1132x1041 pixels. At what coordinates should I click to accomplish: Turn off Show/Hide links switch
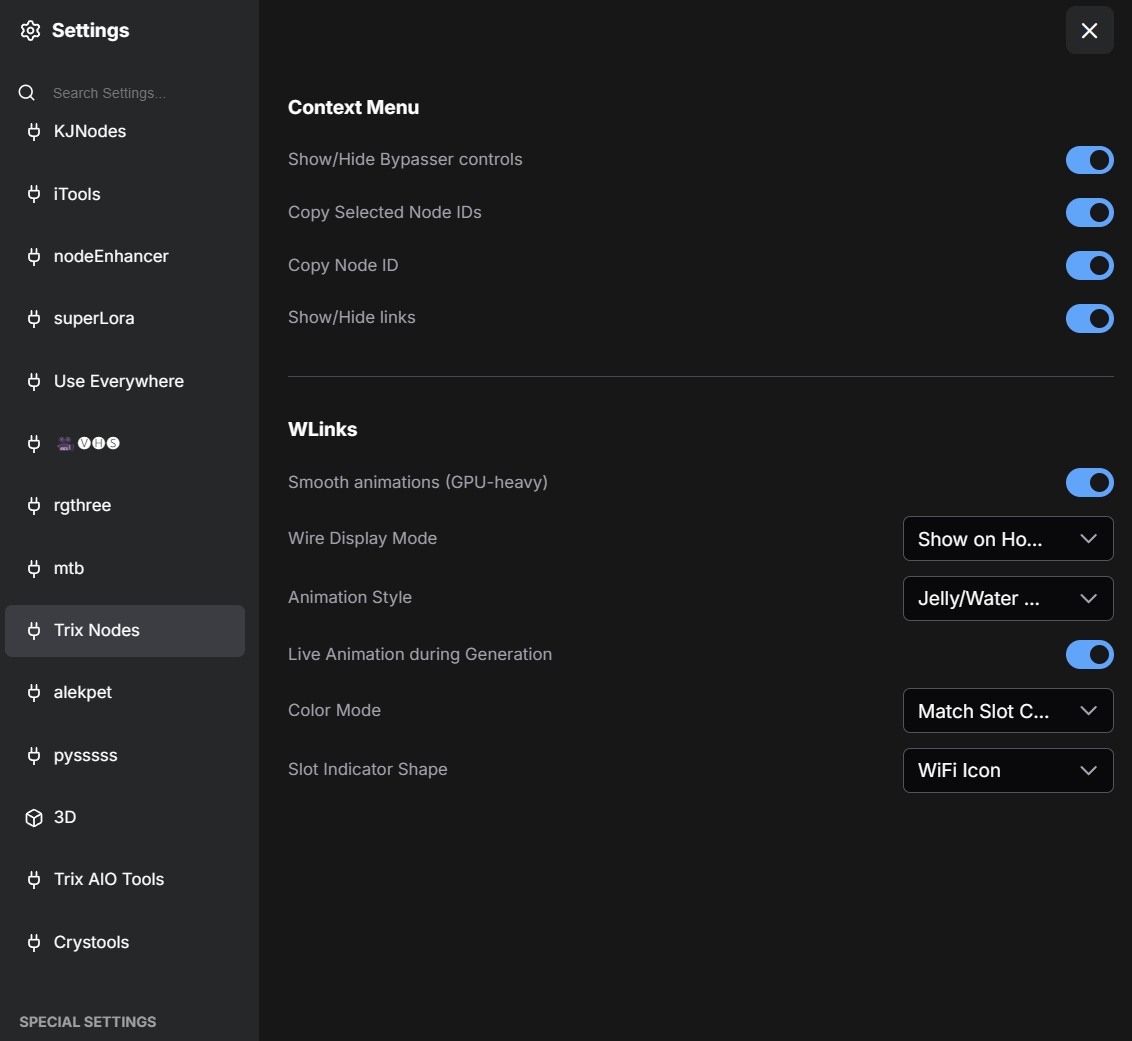click(x=1089, y=318)
